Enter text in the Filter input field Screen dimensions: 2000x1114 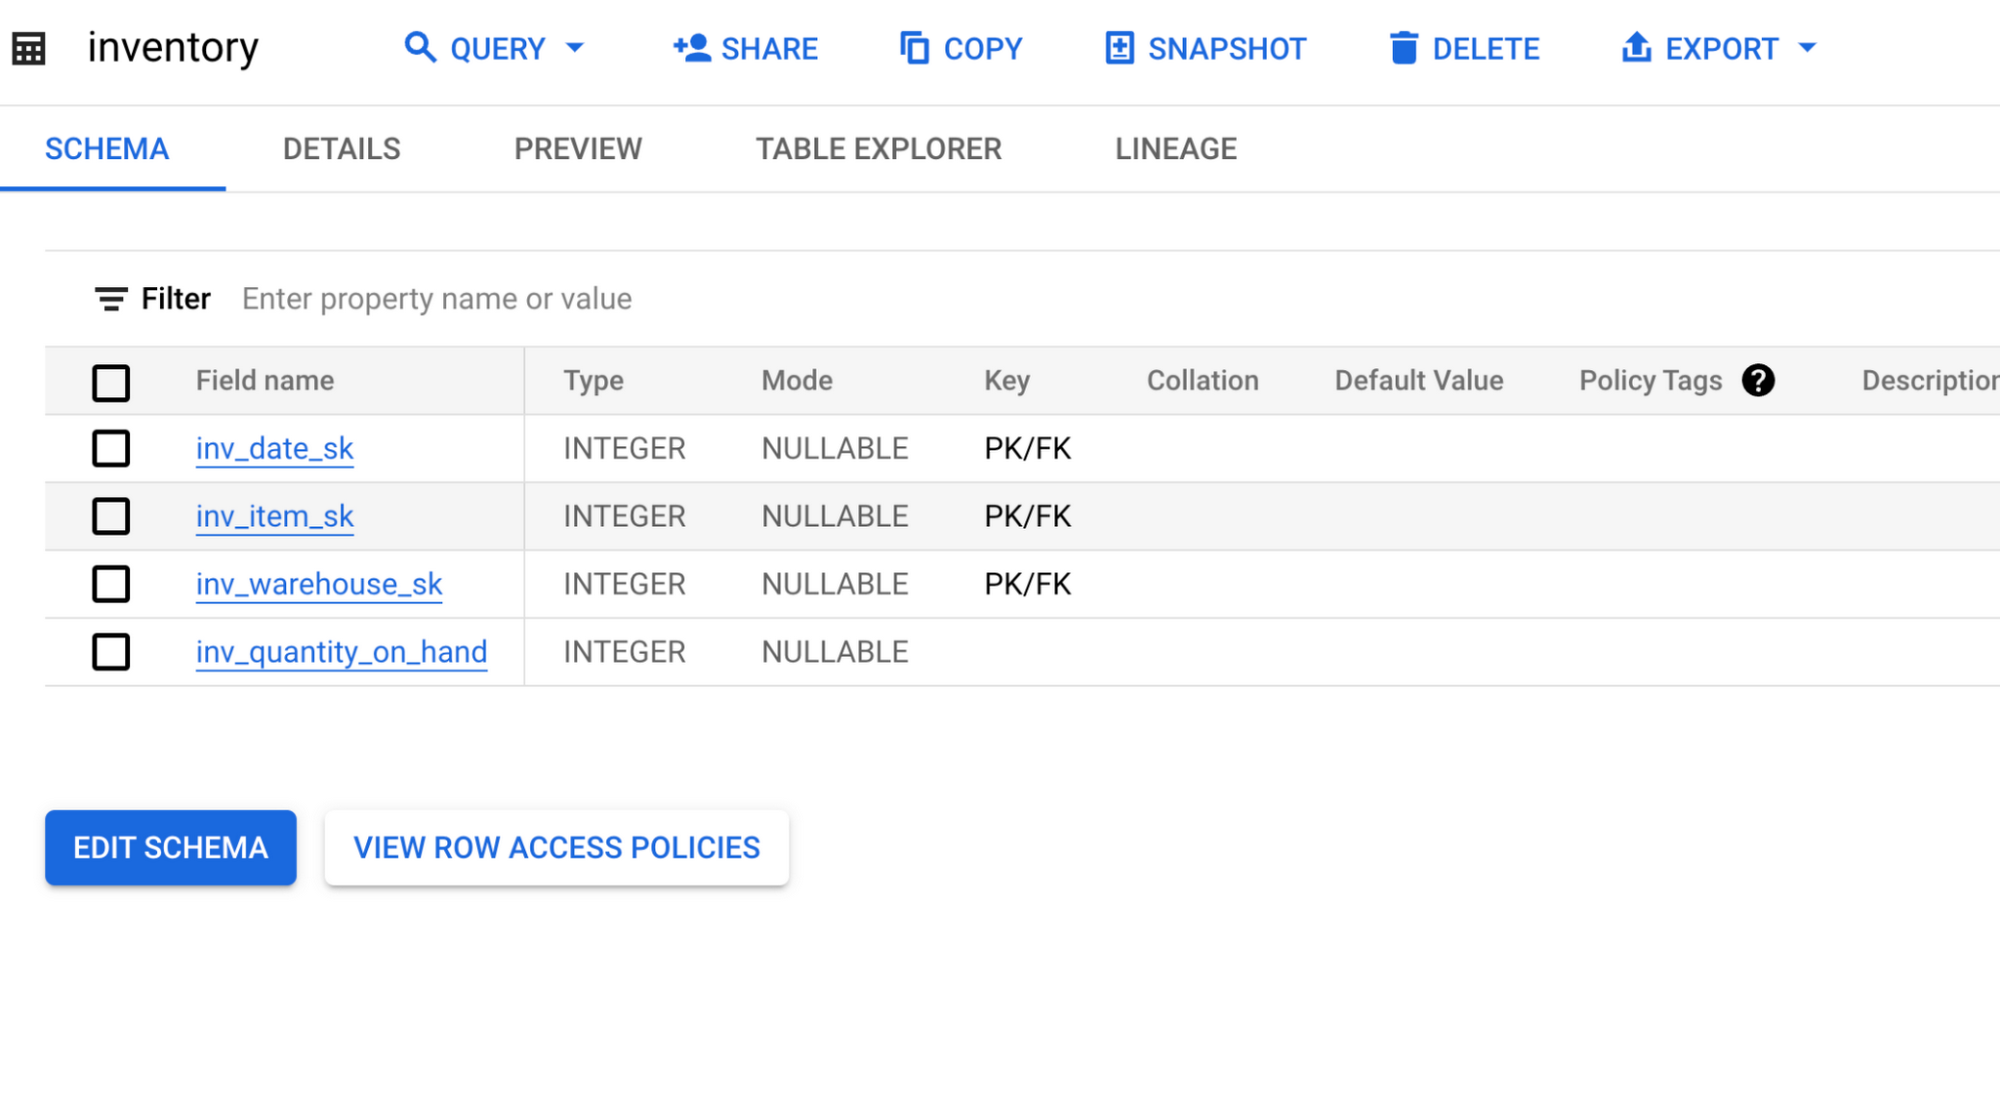point(438,298)
